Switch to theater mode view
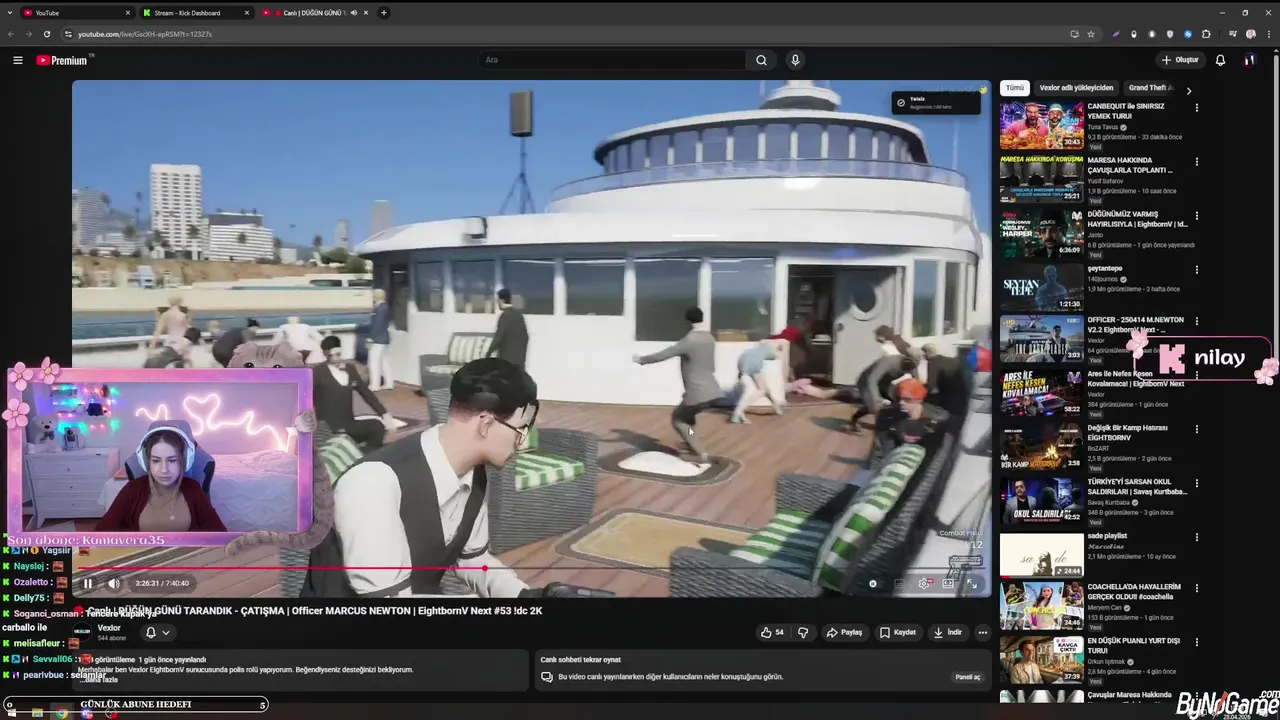The image size is (1280, 720). click(948, 584)
